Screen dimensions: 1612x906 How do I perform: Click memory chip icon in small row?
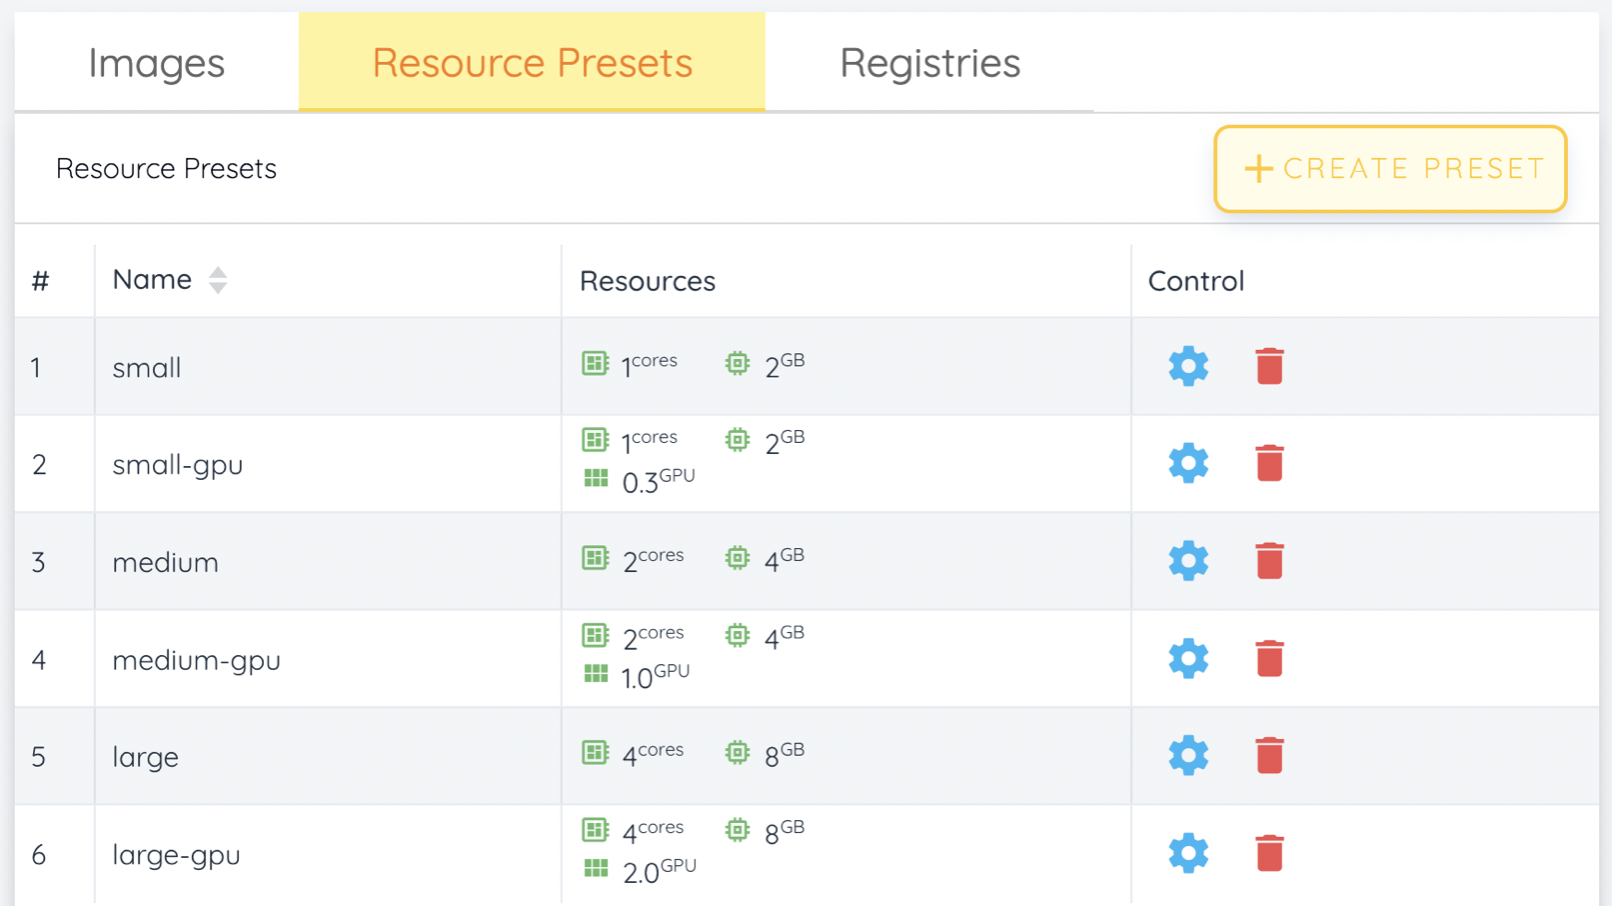coord(737,363)
